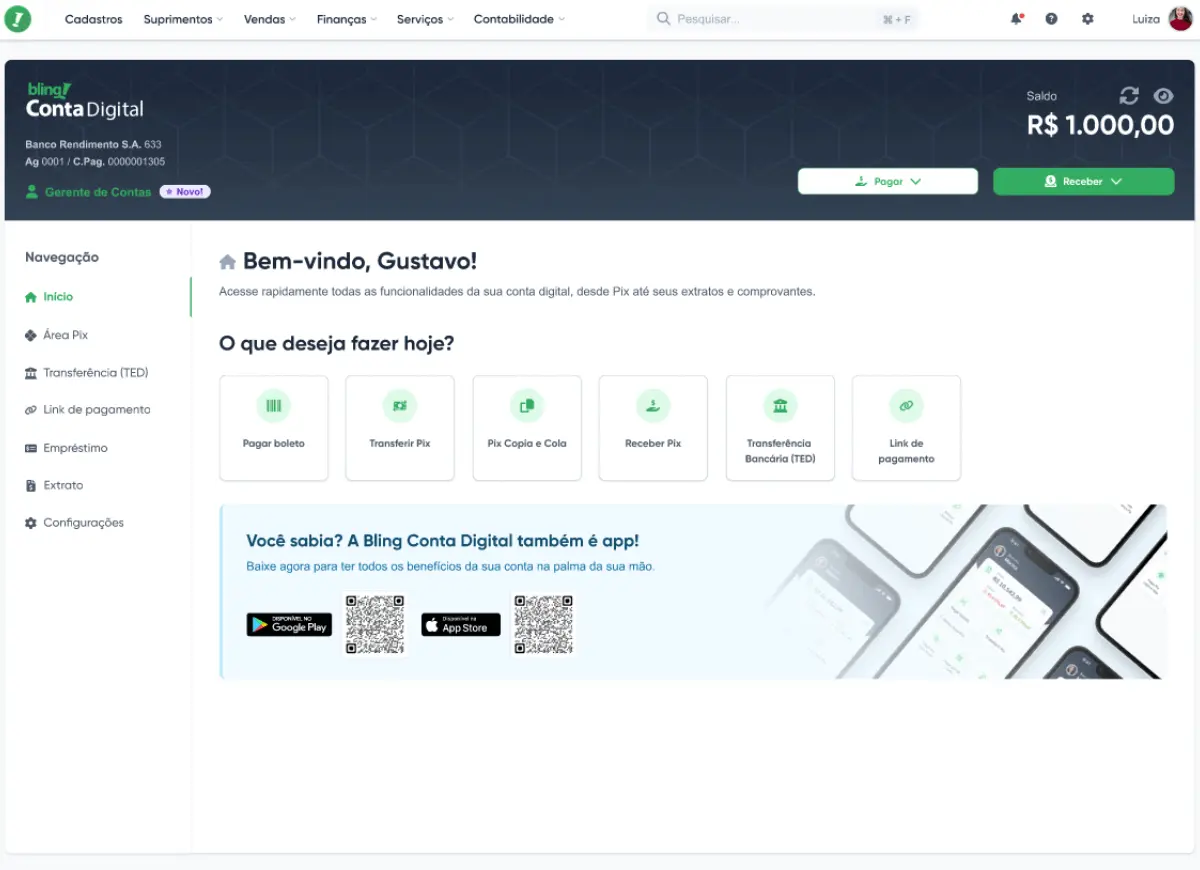Expand the Pagar dropdown button

pos(887,181)
